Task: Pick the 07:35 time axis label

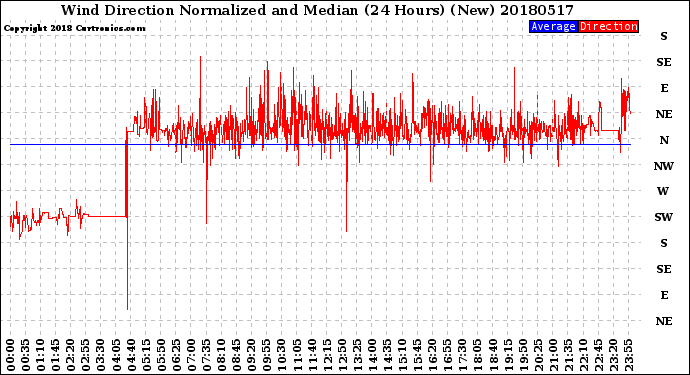Action: 206,355
